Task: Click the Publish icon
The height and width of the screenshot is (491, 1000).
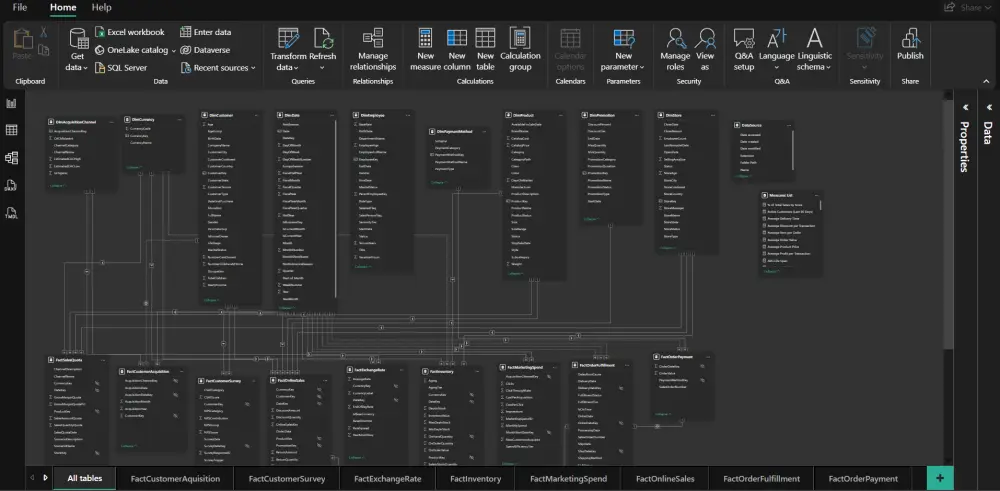Action: pyautogui.click(x=910, y=38)
